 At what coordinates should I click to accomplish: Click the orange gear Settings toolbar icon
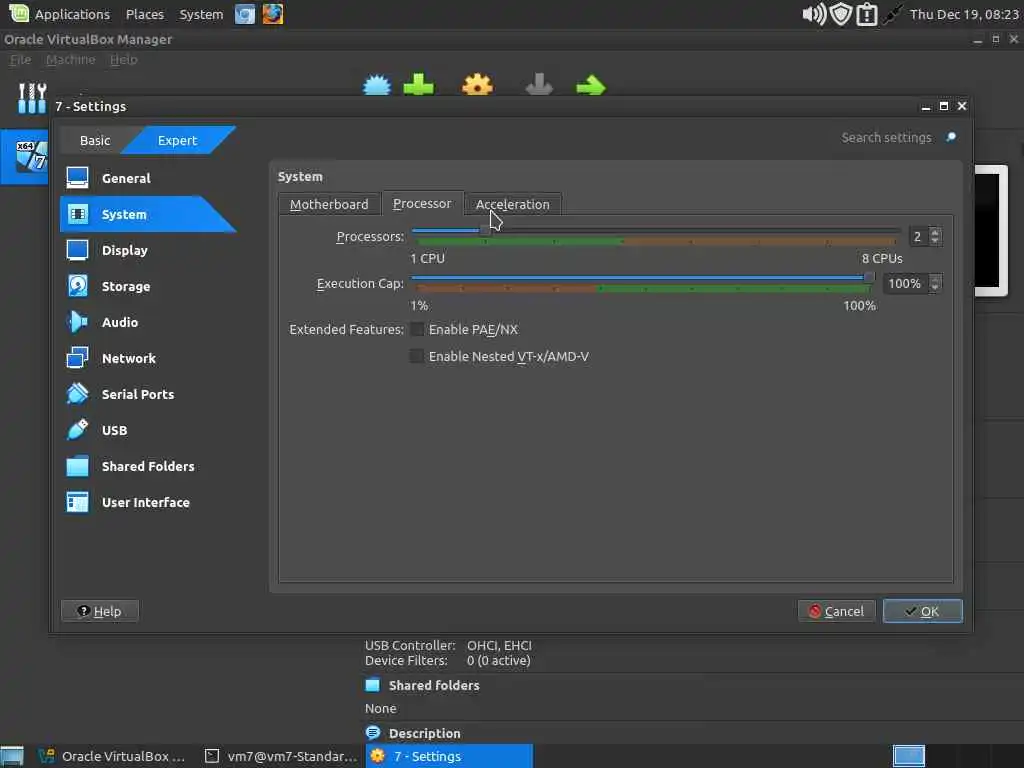tap(477, 85)
